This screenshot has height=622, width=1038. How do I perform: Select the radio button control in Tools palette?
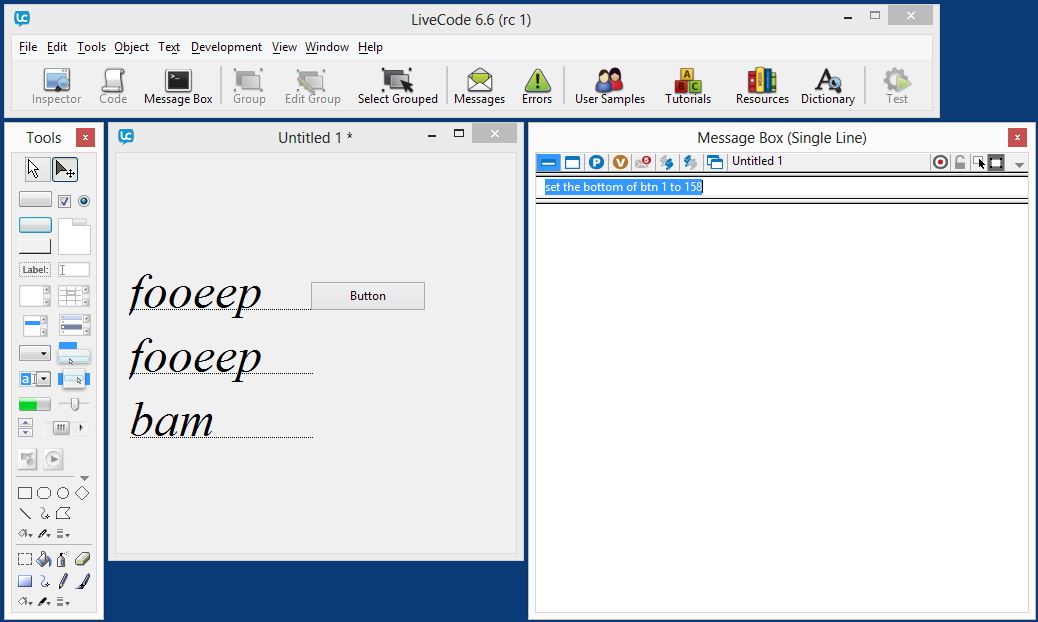click(x=84, y=201)
